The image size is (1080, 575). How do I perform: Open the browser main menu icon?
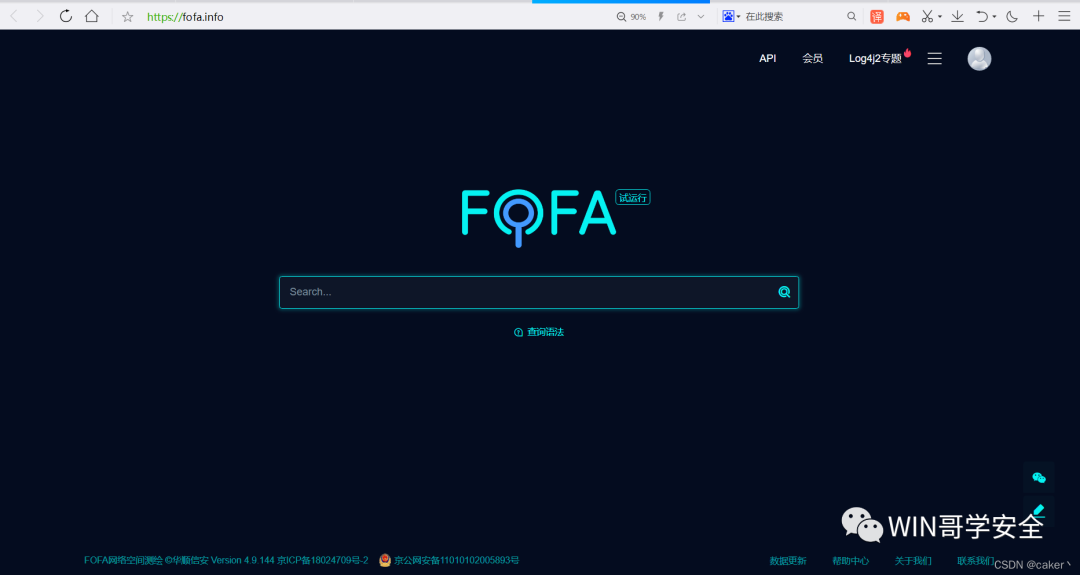1064,16
